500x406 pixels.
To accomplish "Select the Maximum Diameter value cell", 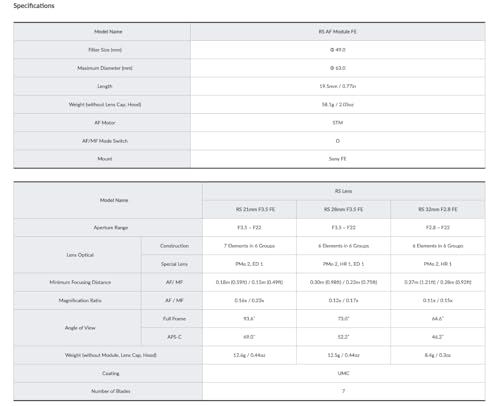I will pyautogui.click(x=338, y=68).
